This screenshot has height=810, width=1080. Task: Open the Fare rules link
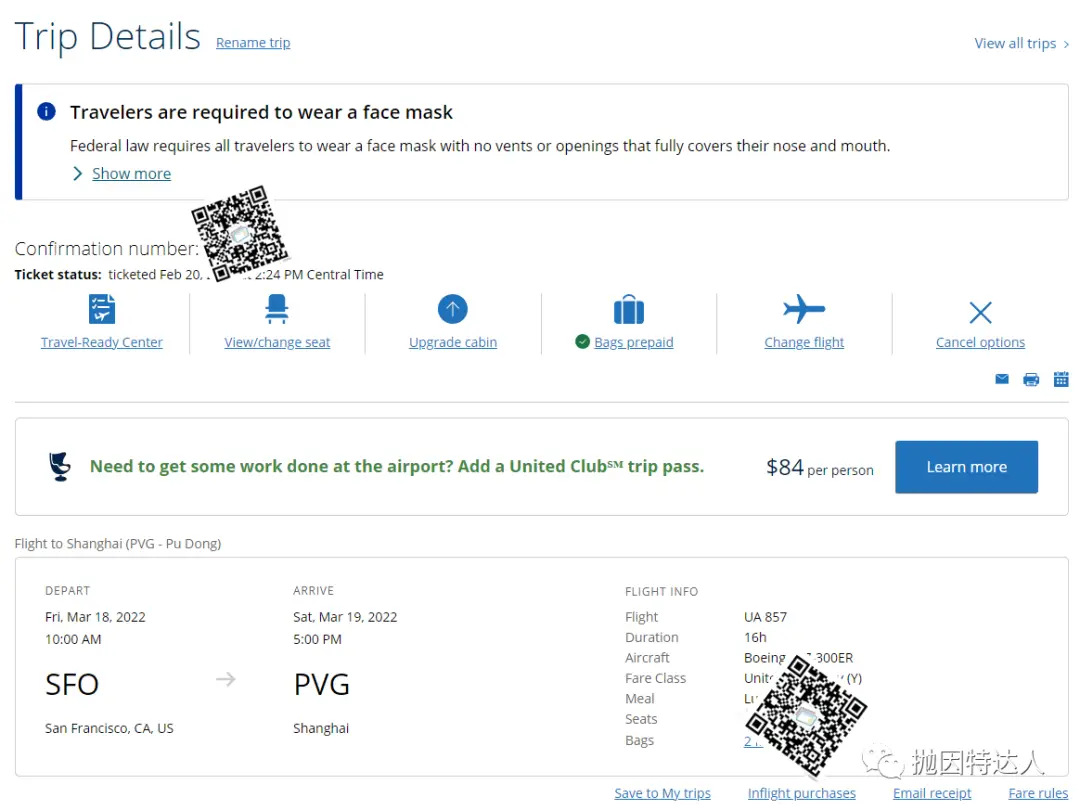(1038, 793)
